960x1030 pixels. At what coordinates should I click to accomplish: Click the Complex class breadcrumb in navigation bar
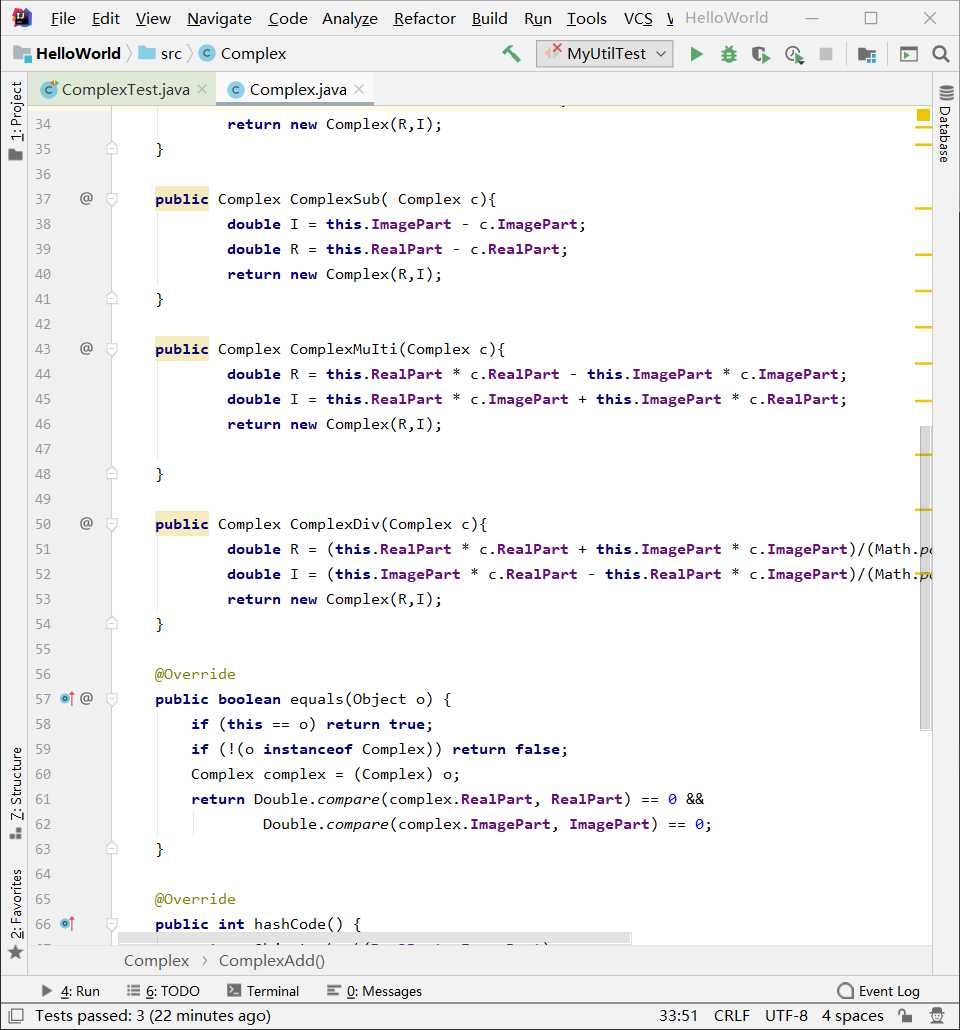[242, 54]
